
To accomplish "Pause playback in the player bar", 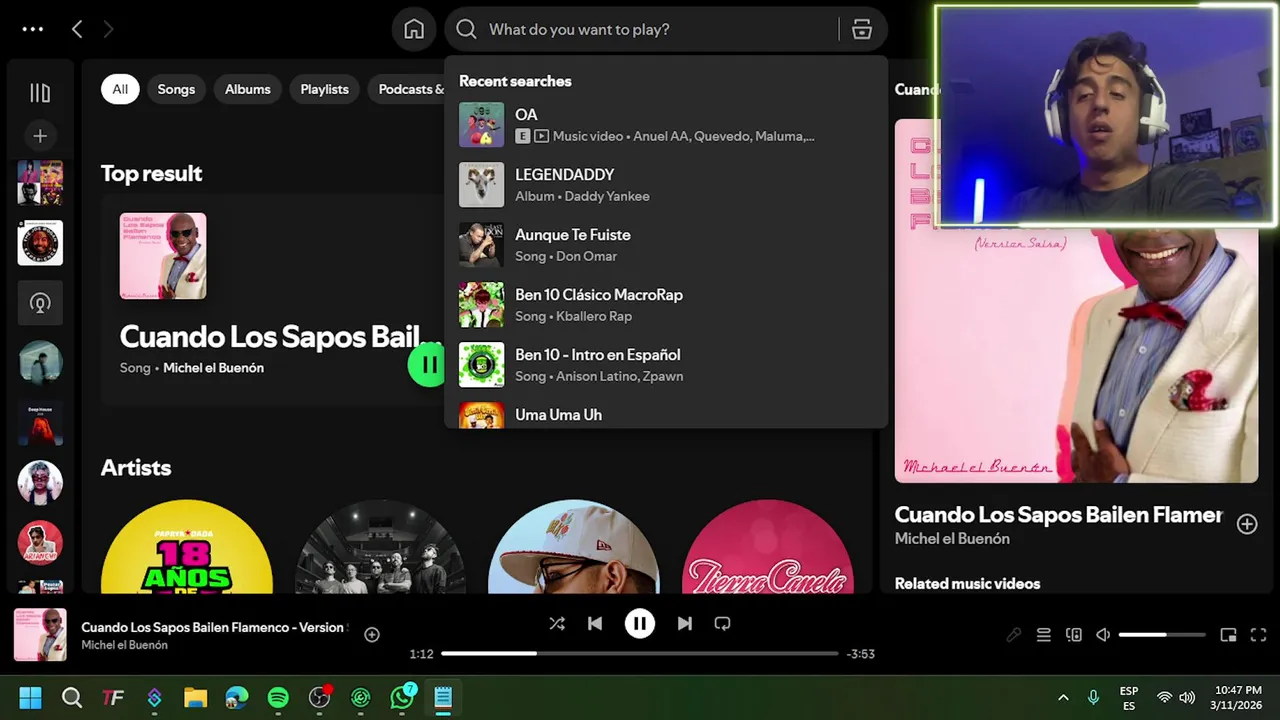I will click(640, 623).
